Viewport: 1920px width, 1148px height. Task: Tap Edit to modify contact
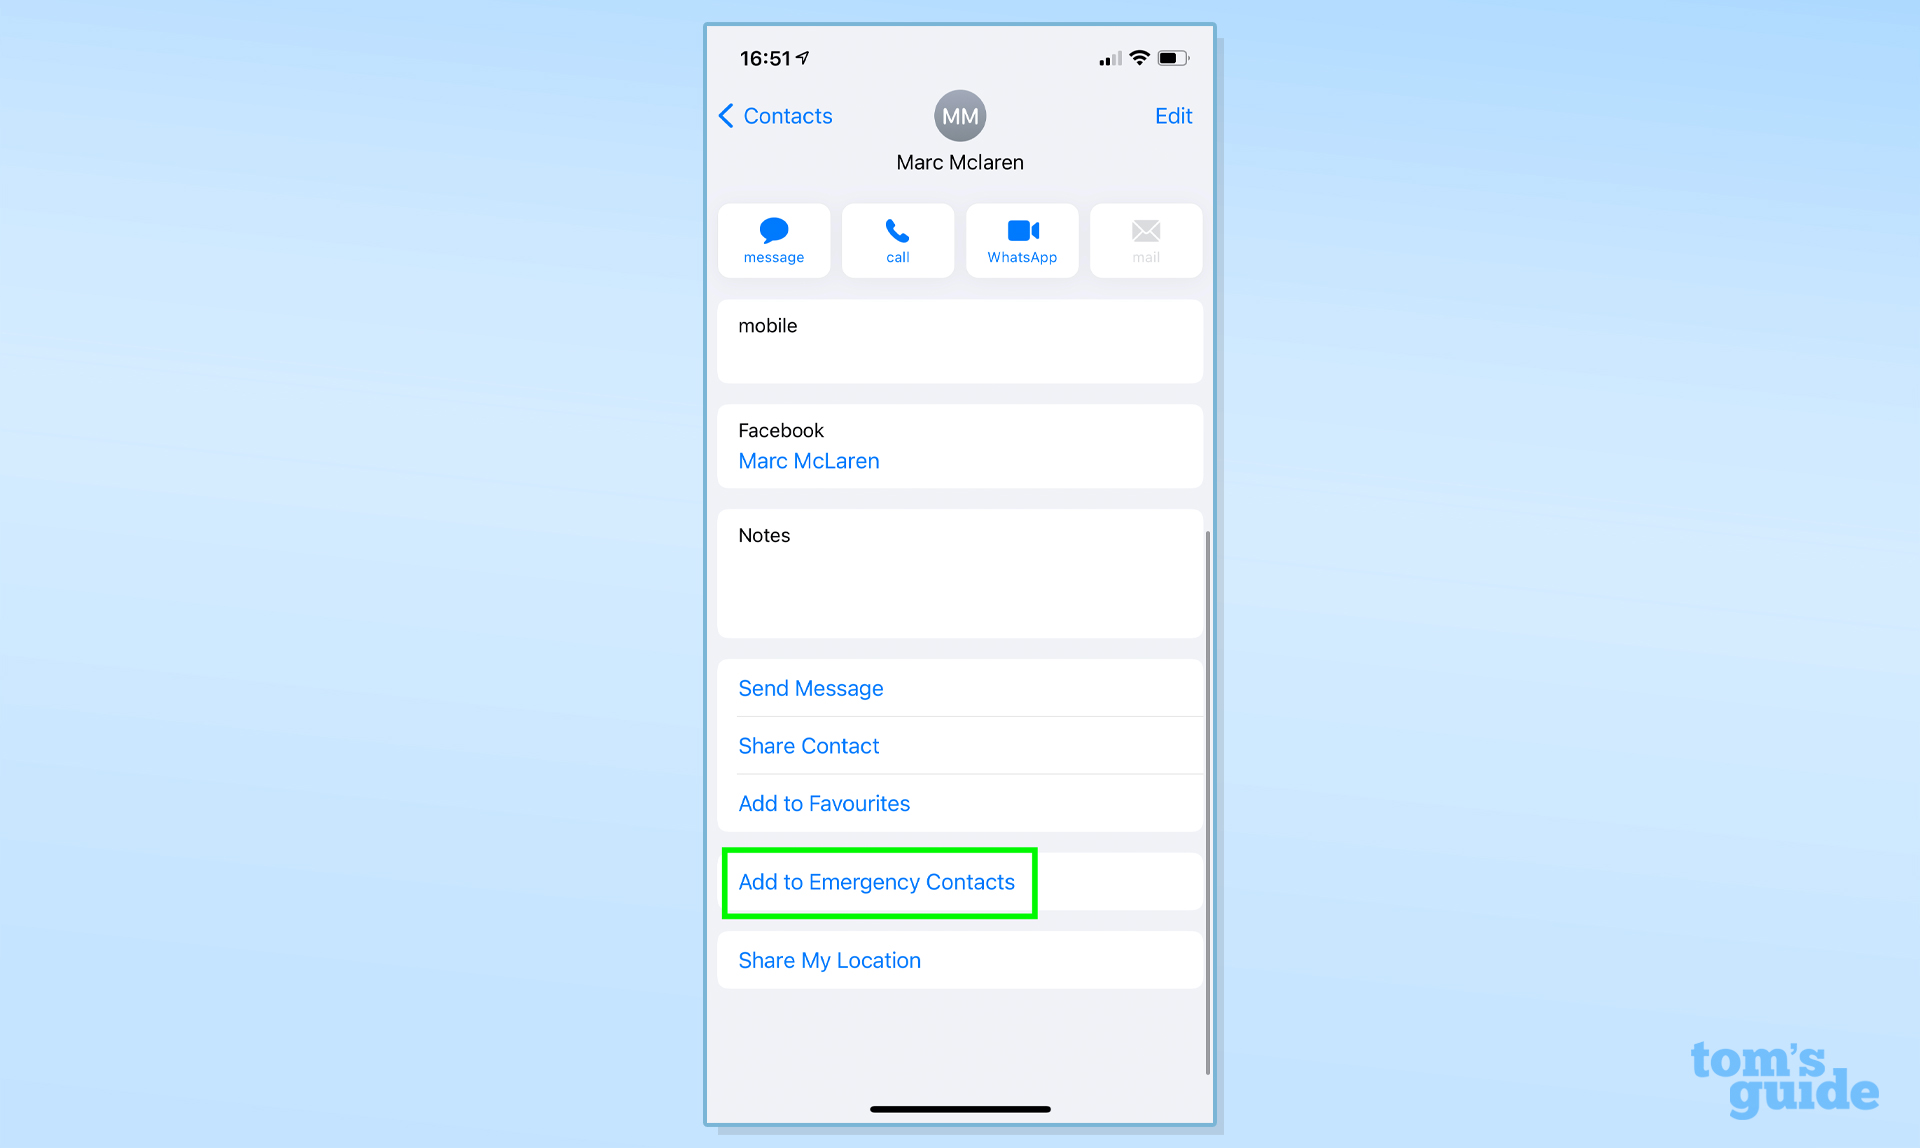point(1174,115)
